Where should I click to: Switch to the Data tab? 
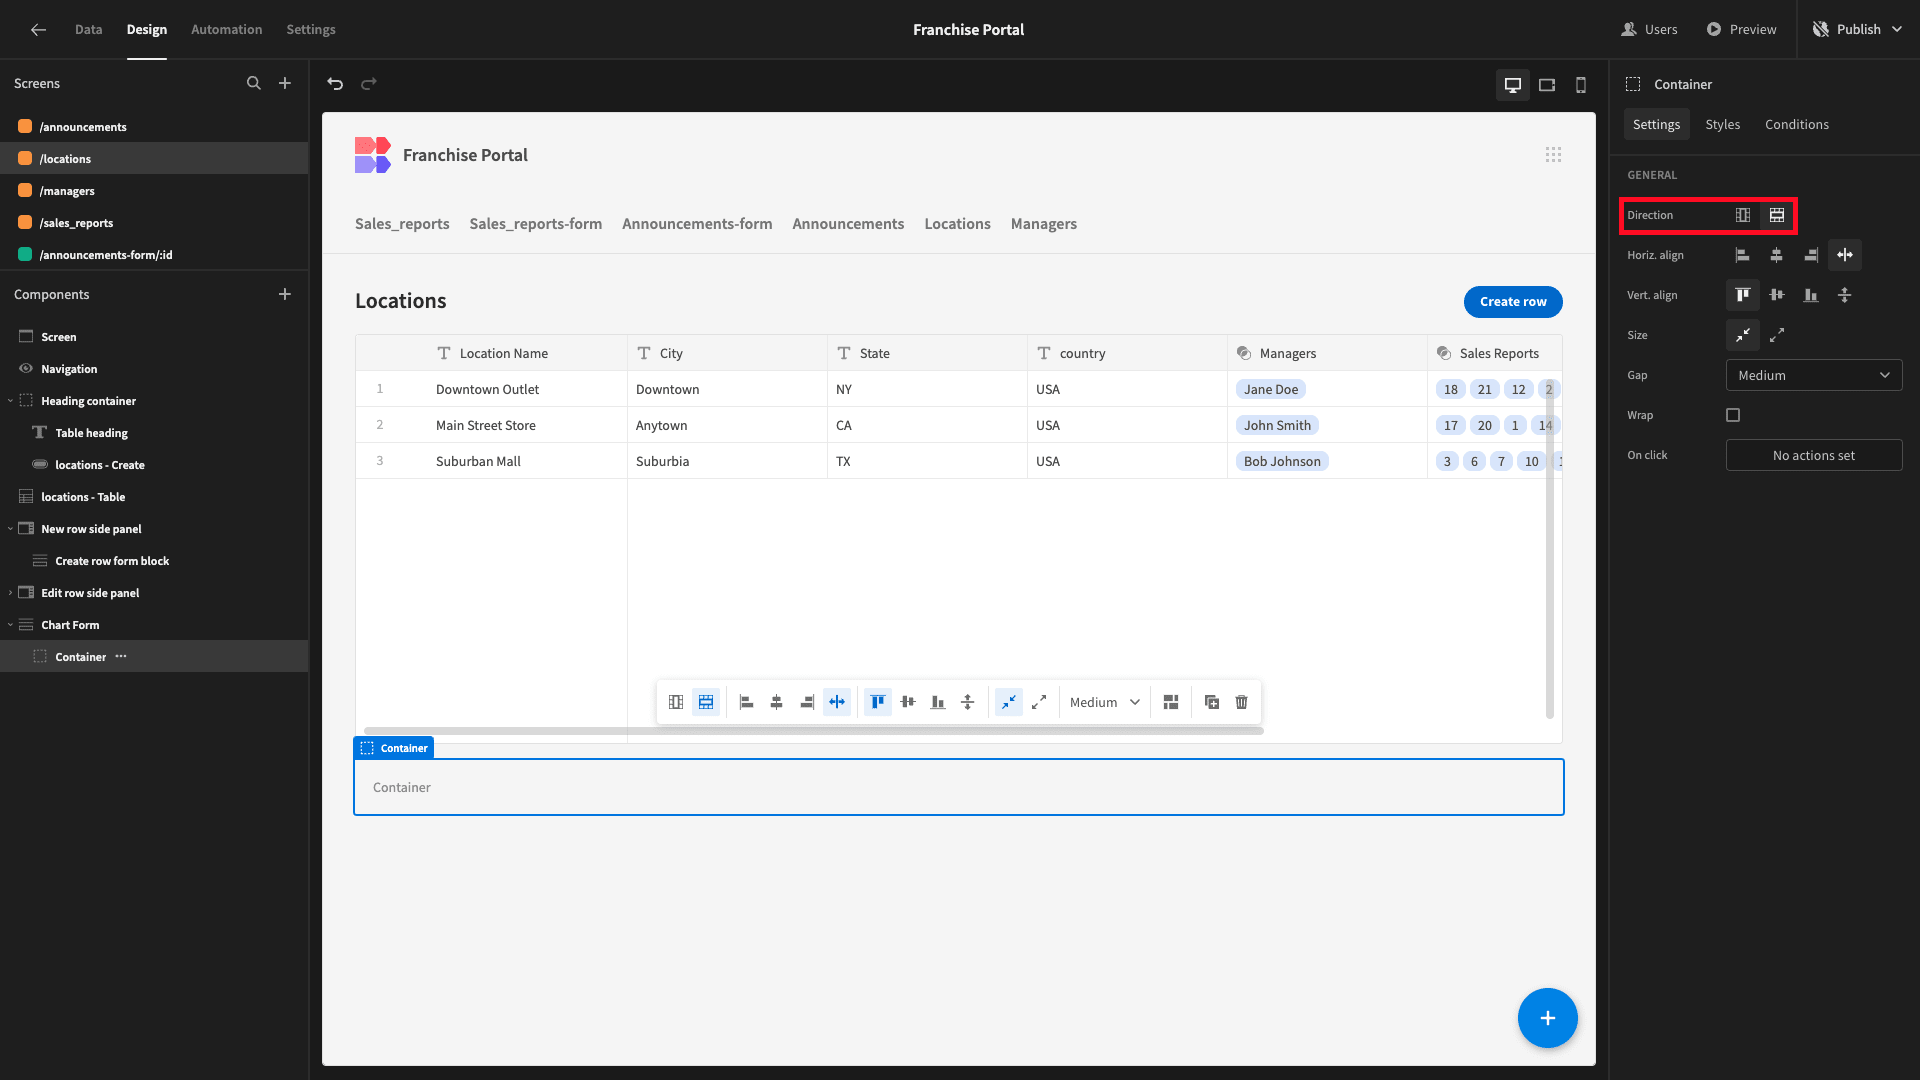point(88,29)
